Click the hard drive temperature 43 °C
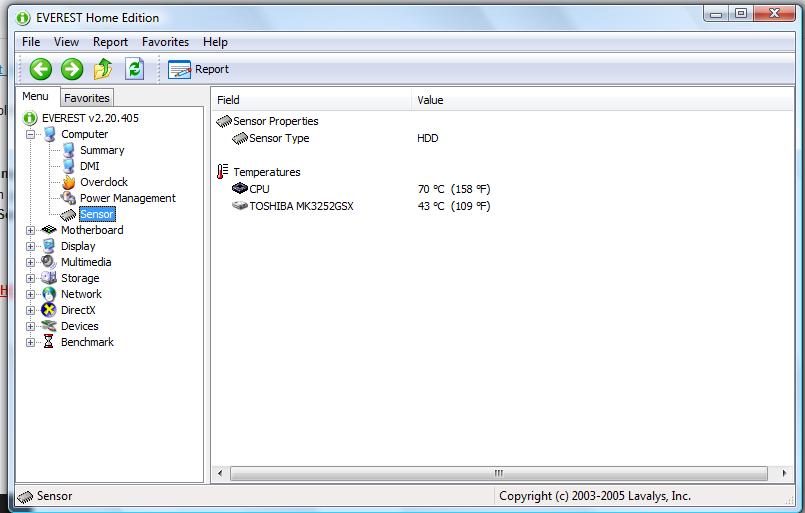Viewport: 805px width, 513px height. click(454, 206)
